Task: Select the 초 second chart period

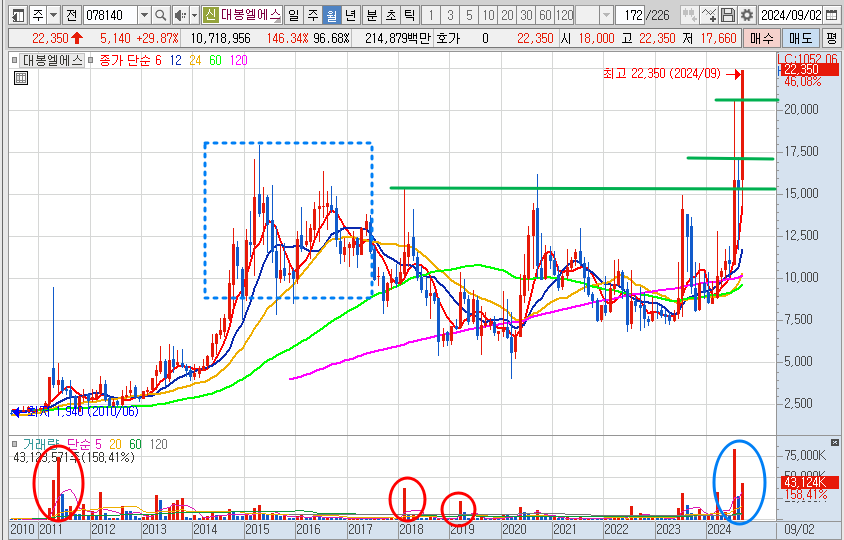Action: pos(391,15)
